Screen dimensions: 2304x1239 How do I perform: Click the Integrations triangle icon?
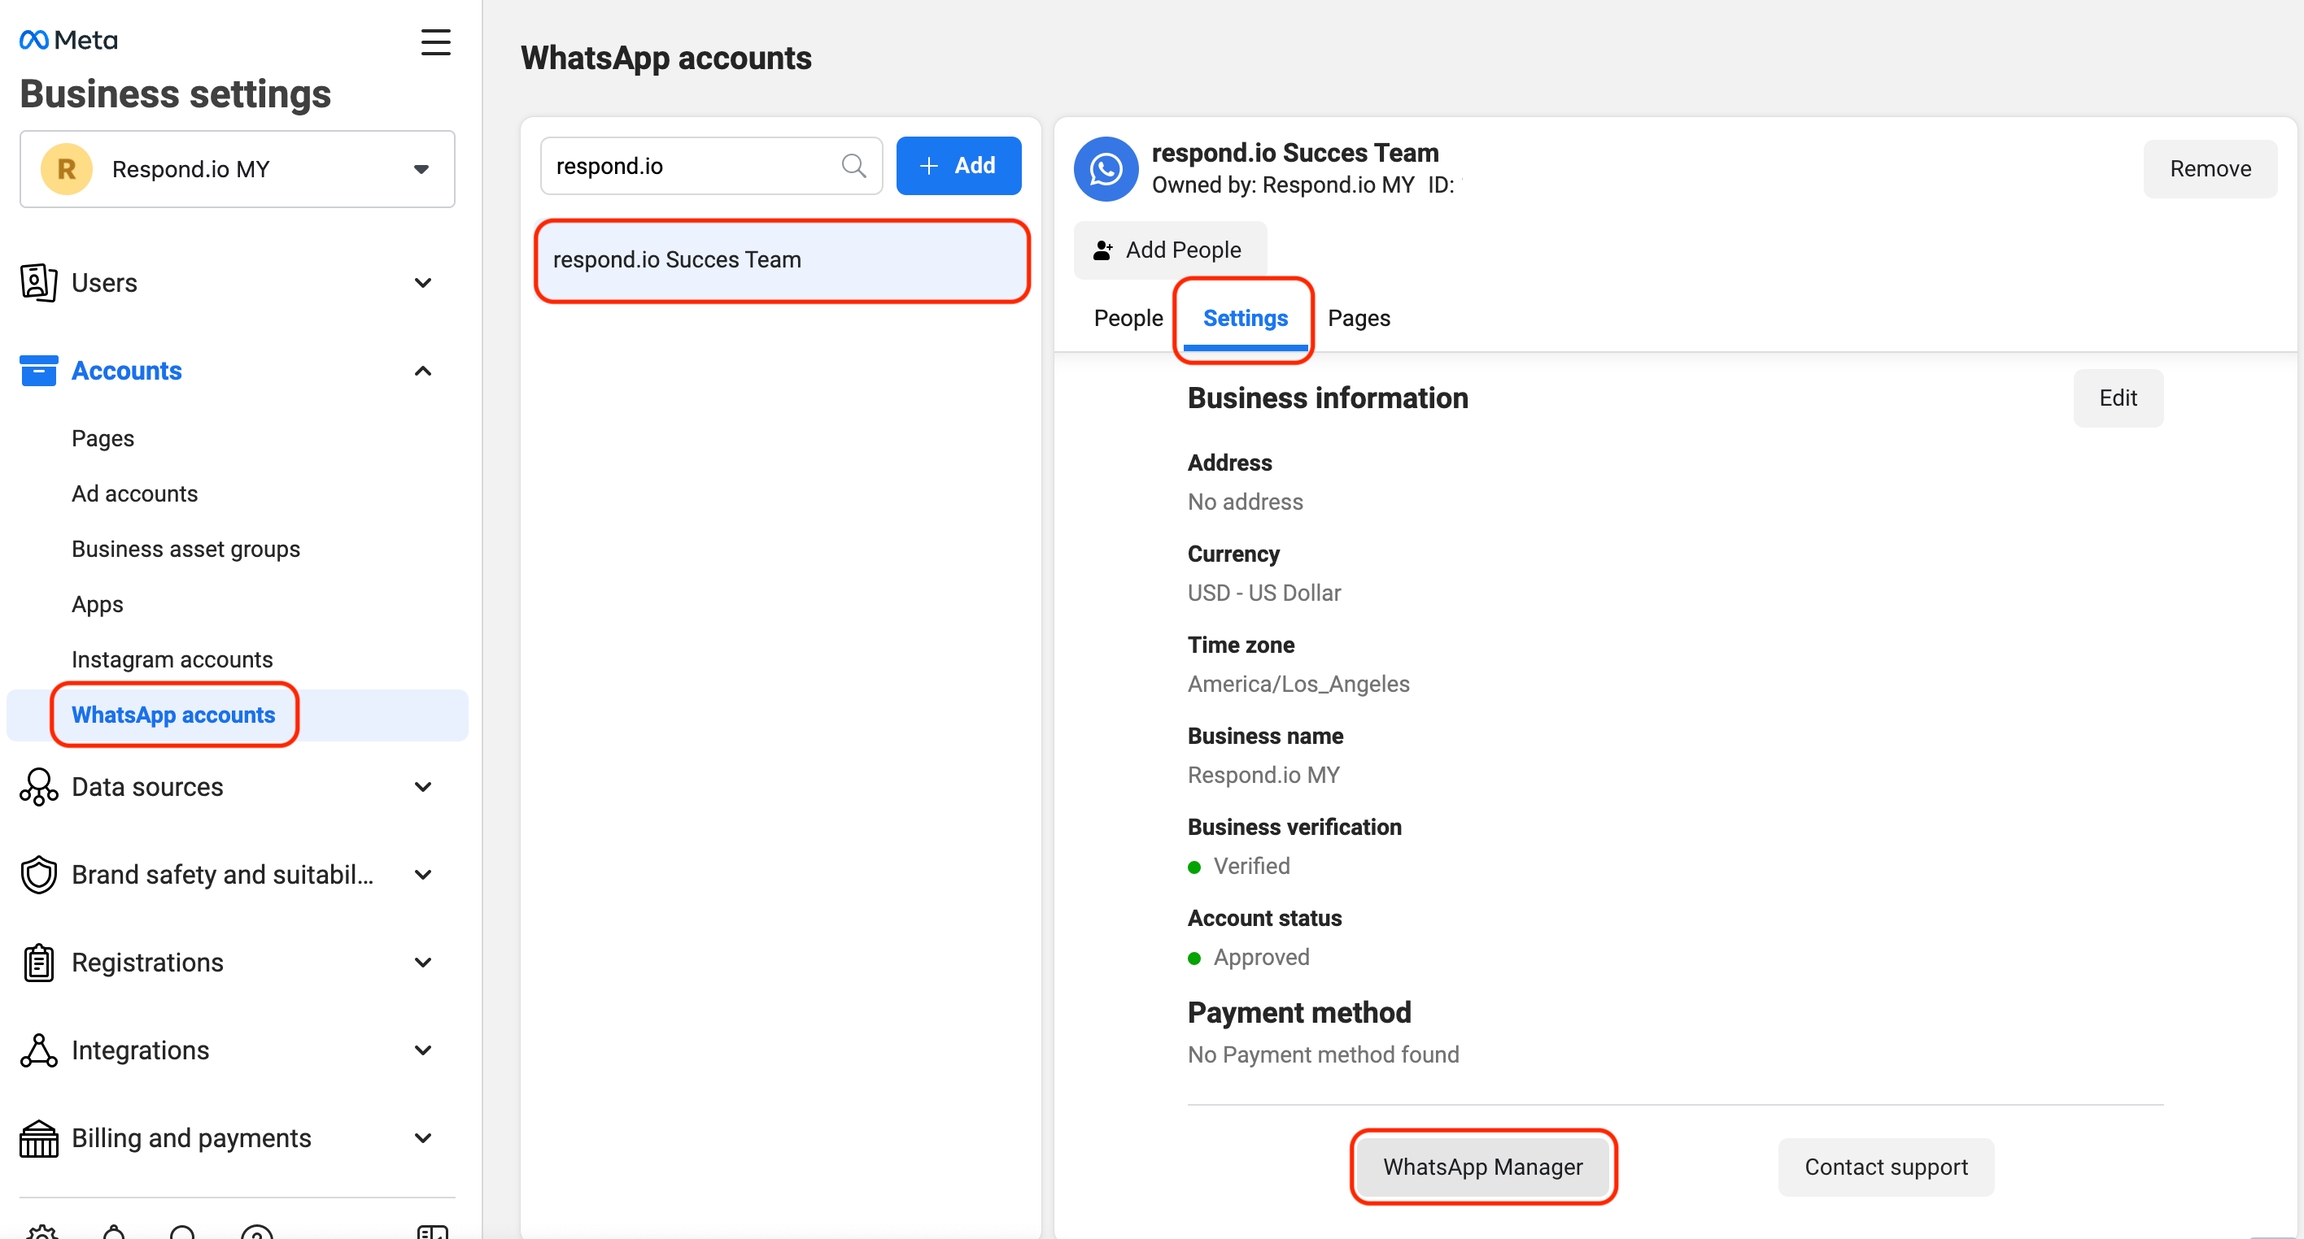(x=38, y=1050)
